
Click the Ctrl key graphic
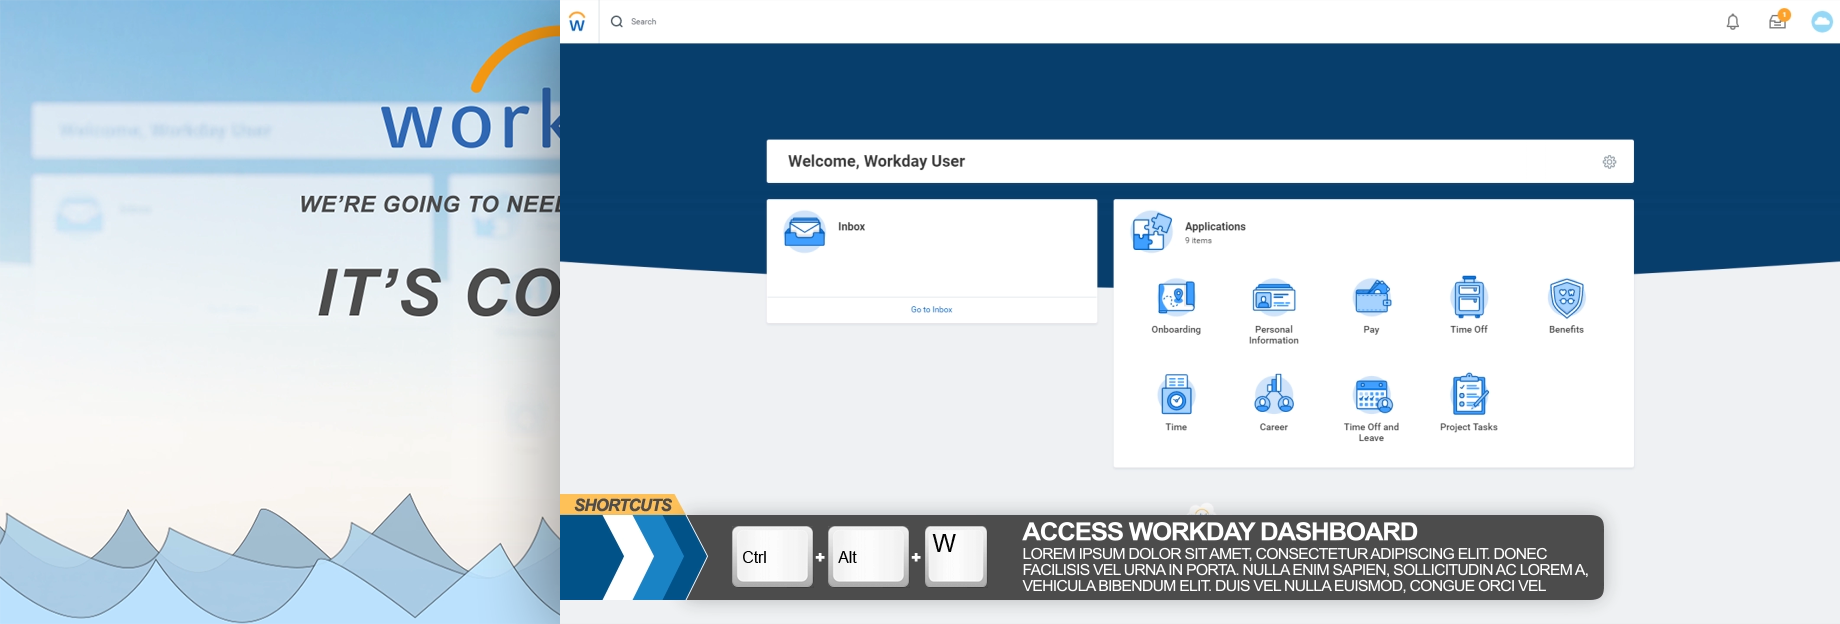coord(772,556)
